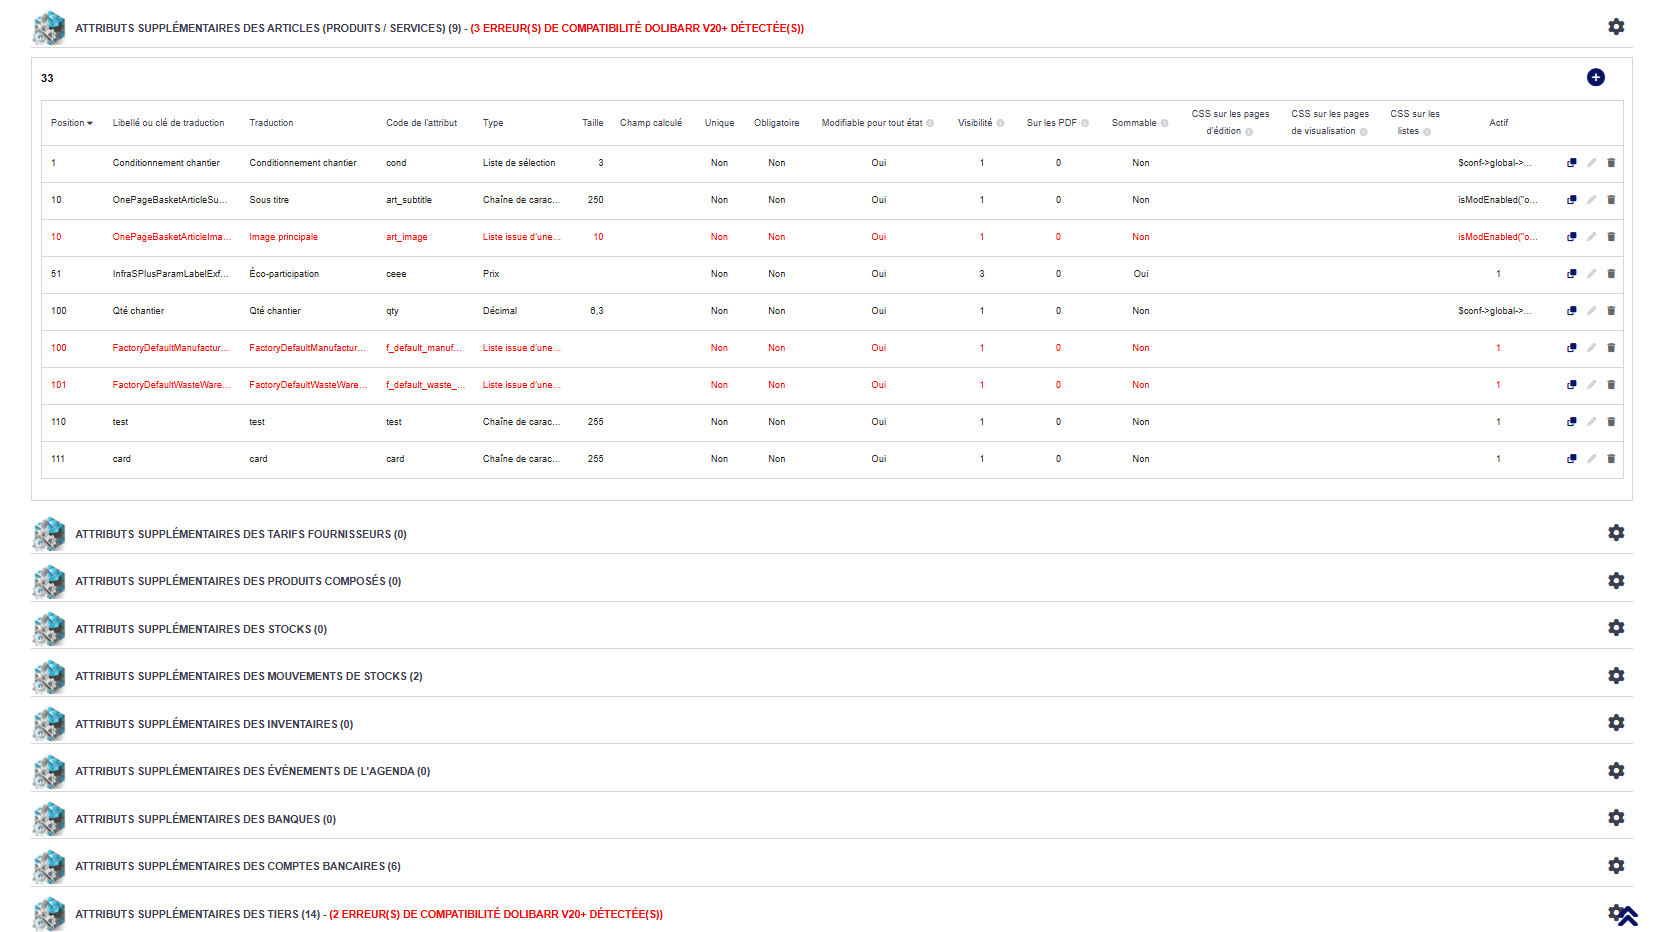Expand the 'Comptes bancaires (6)' attributes section
The image size is (1660, 932).
pos(237,866)
